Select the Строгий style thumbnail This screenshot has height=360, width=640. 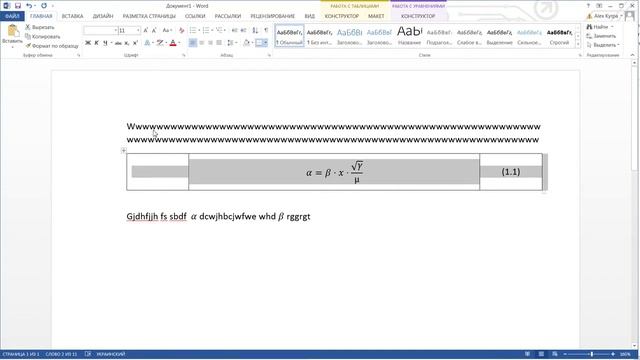tap(559, 36)
